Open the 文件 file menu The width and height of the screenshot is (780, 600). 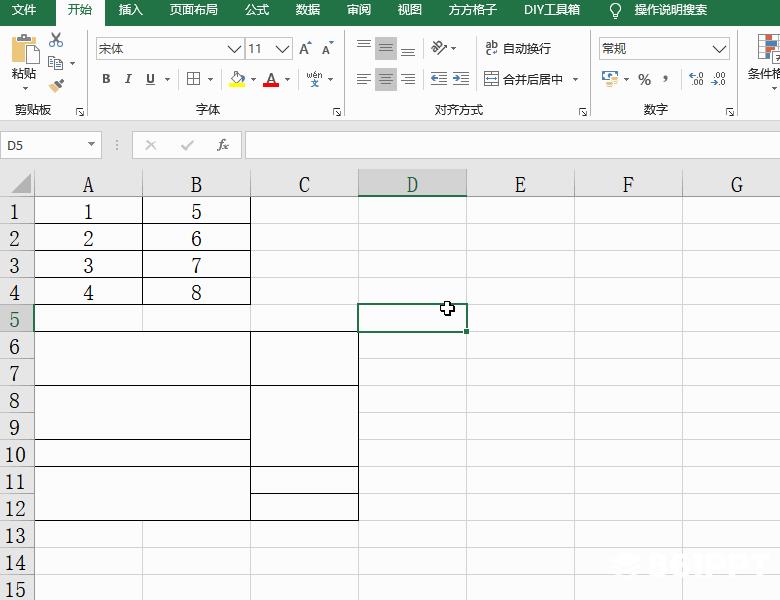click(23, 10)
